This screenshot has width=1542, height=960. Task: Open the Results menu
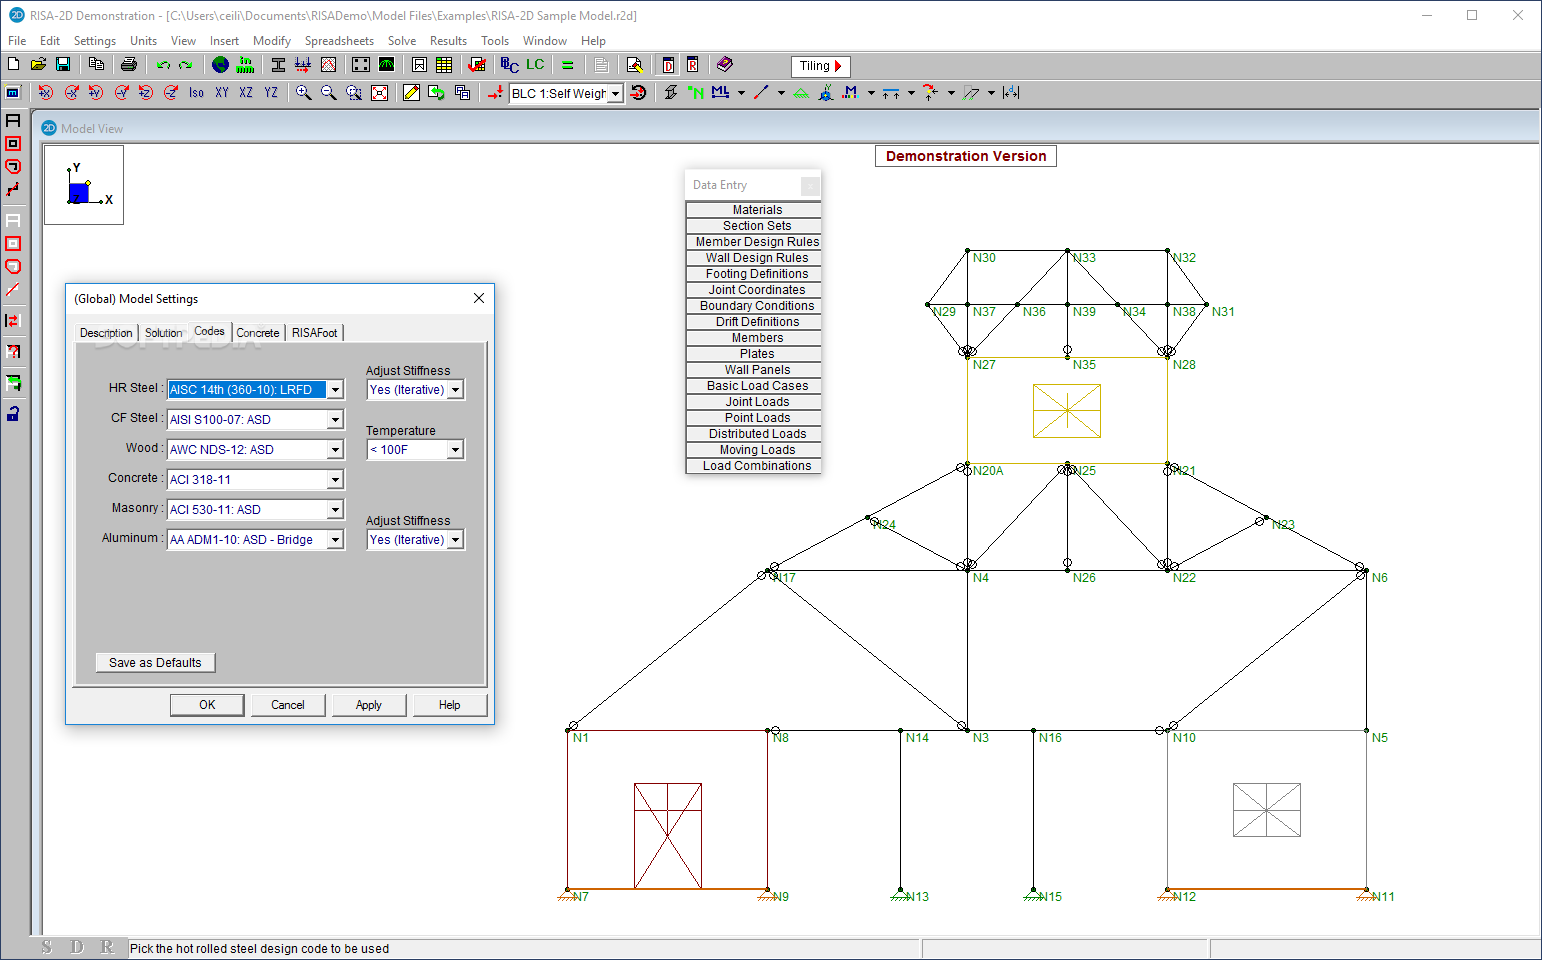pyautogui.click(x=448, y=41)
